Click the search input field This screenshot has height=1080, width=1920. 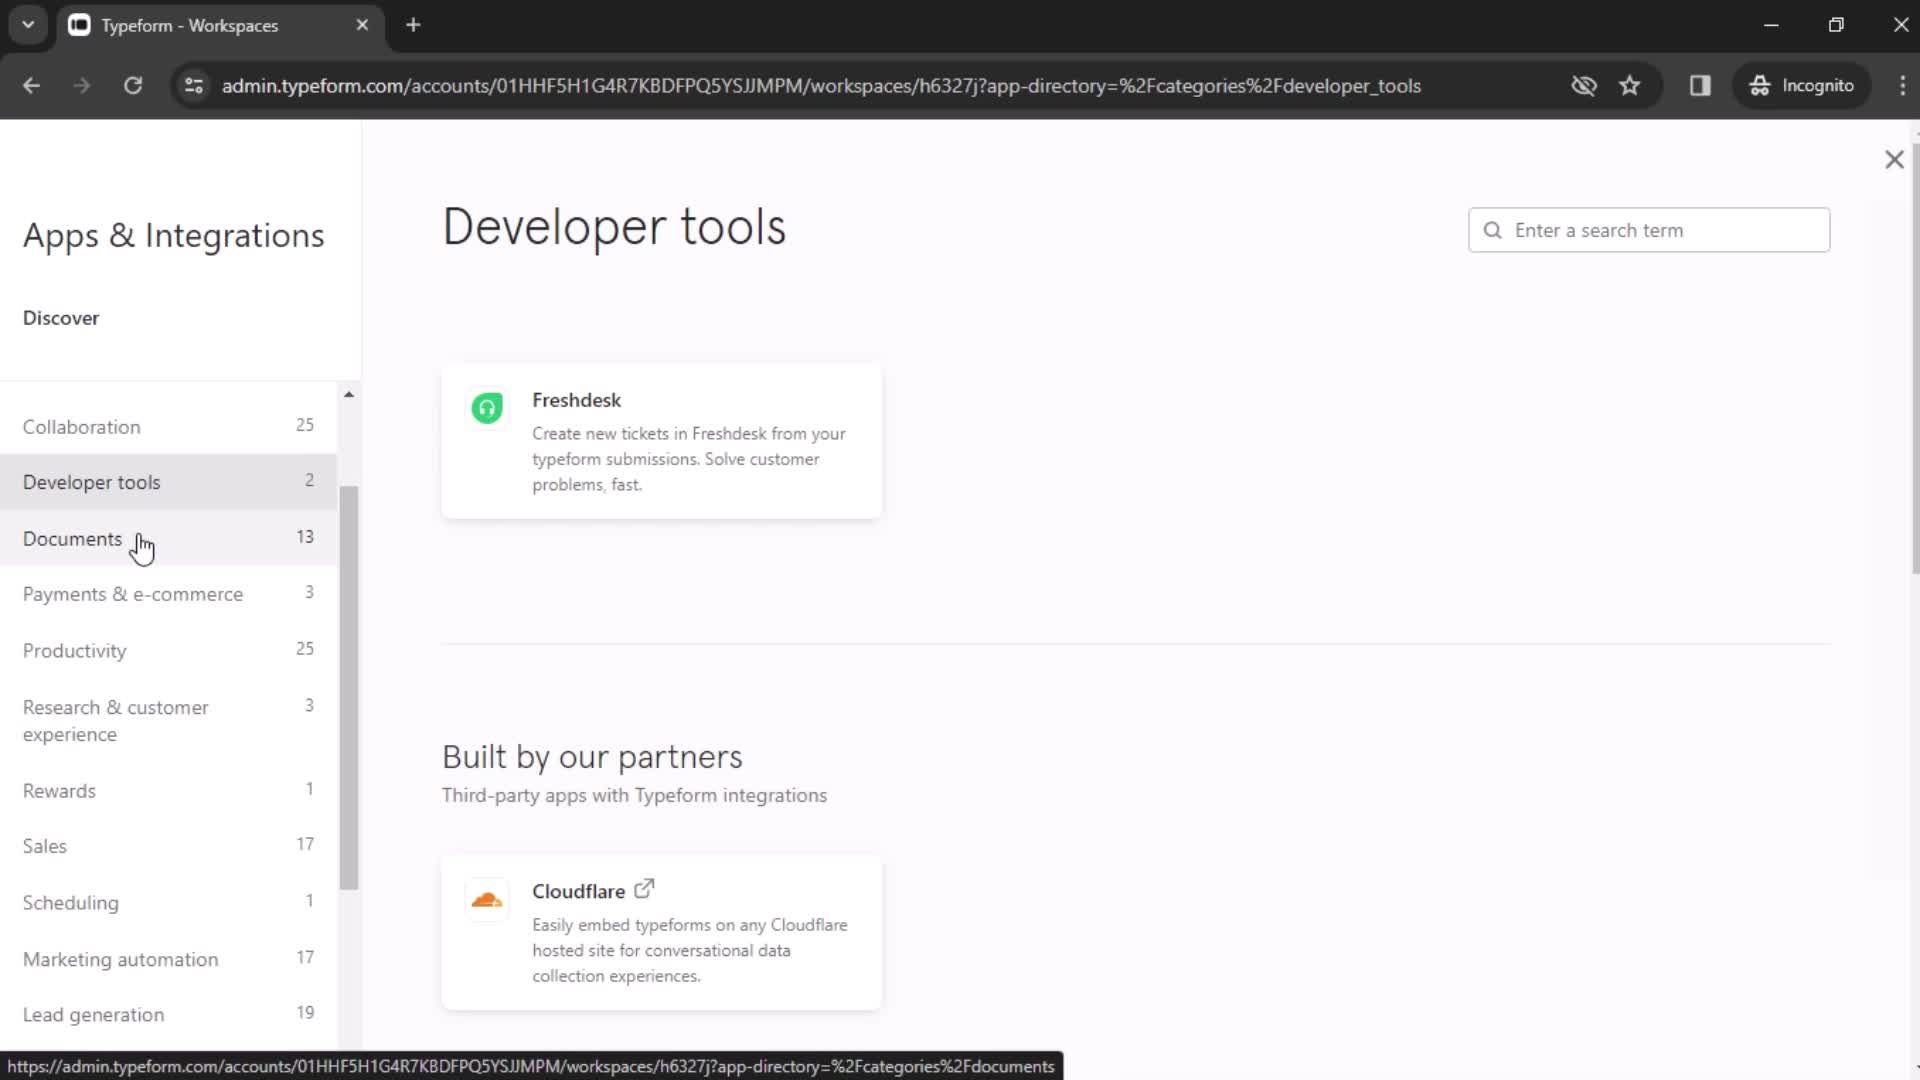pyautogui.click(x=1654, y=231)
